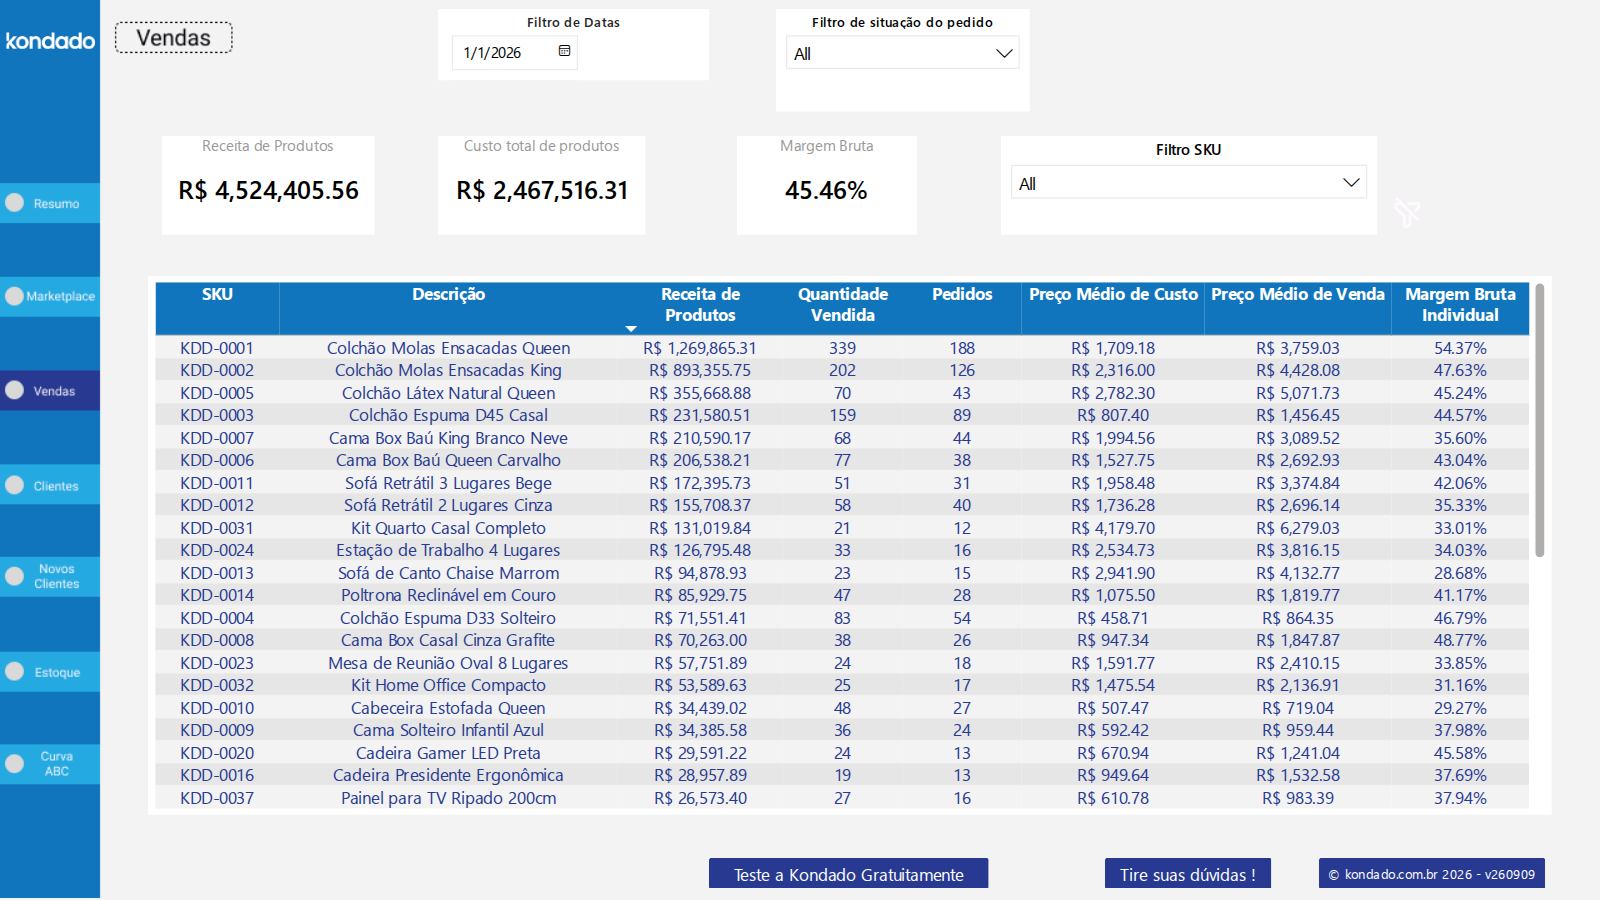Screen dimensions: 1600x900
Task: Click the Tire suas dúvidas button
Action: pyautogui.click(x=1187, y=874)
